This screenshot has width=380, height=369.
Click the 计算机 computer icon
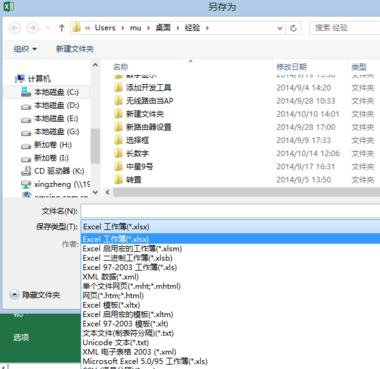coord(20,79)
